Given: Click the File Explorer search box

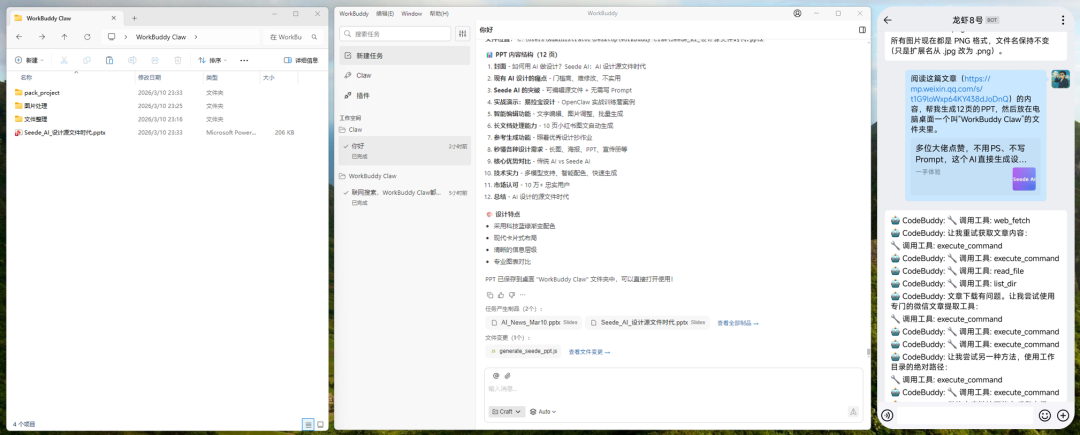Looking at the screenshot, I should click(x=293, y=36).
